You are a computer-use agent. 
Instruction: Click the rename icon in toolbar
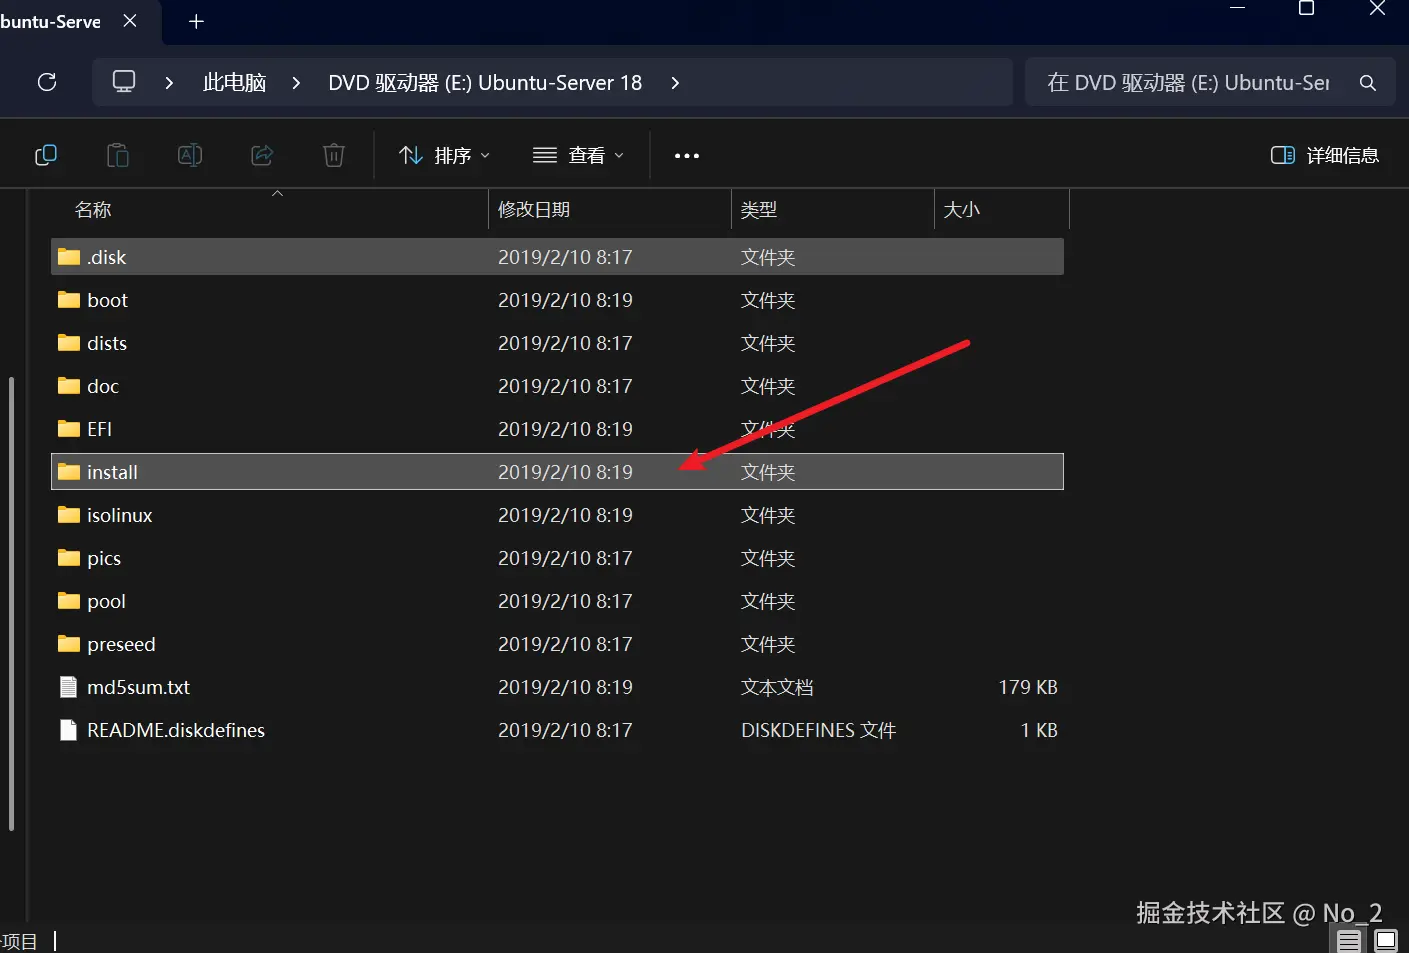point(190,155)
